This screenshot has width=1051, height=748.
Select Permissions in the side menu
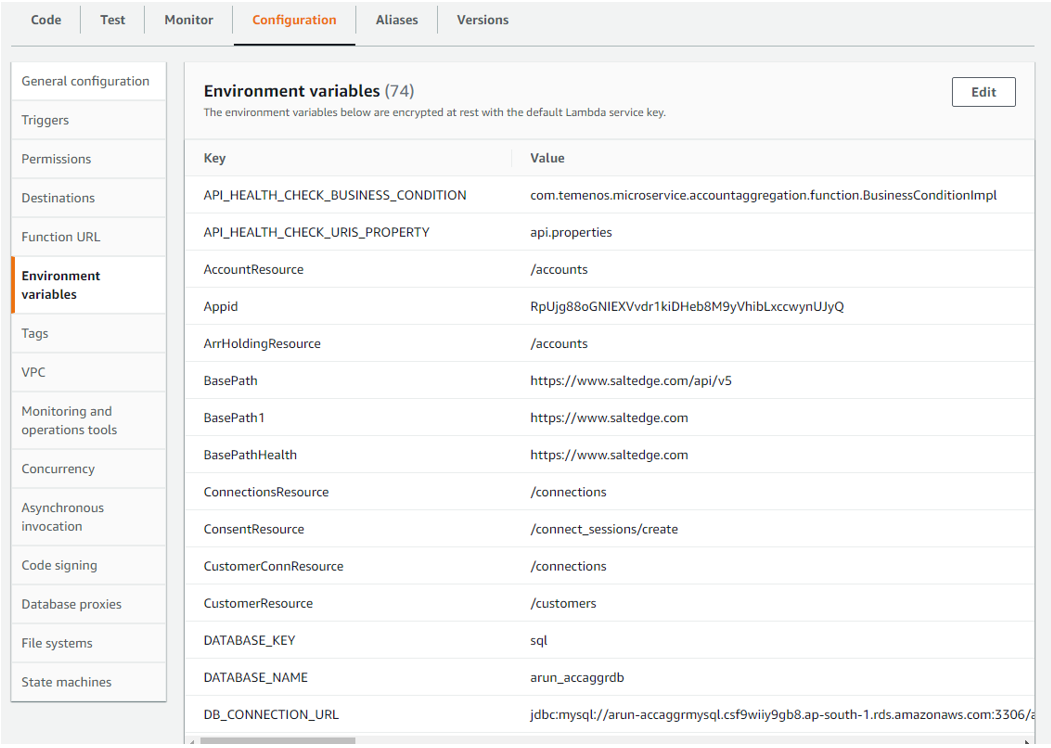pyautogui.click(x=57, y=160)
